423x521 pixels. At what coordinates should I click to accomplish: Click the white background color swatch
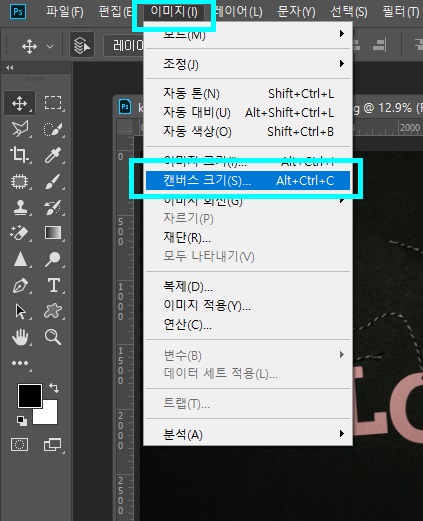[48, 415]
